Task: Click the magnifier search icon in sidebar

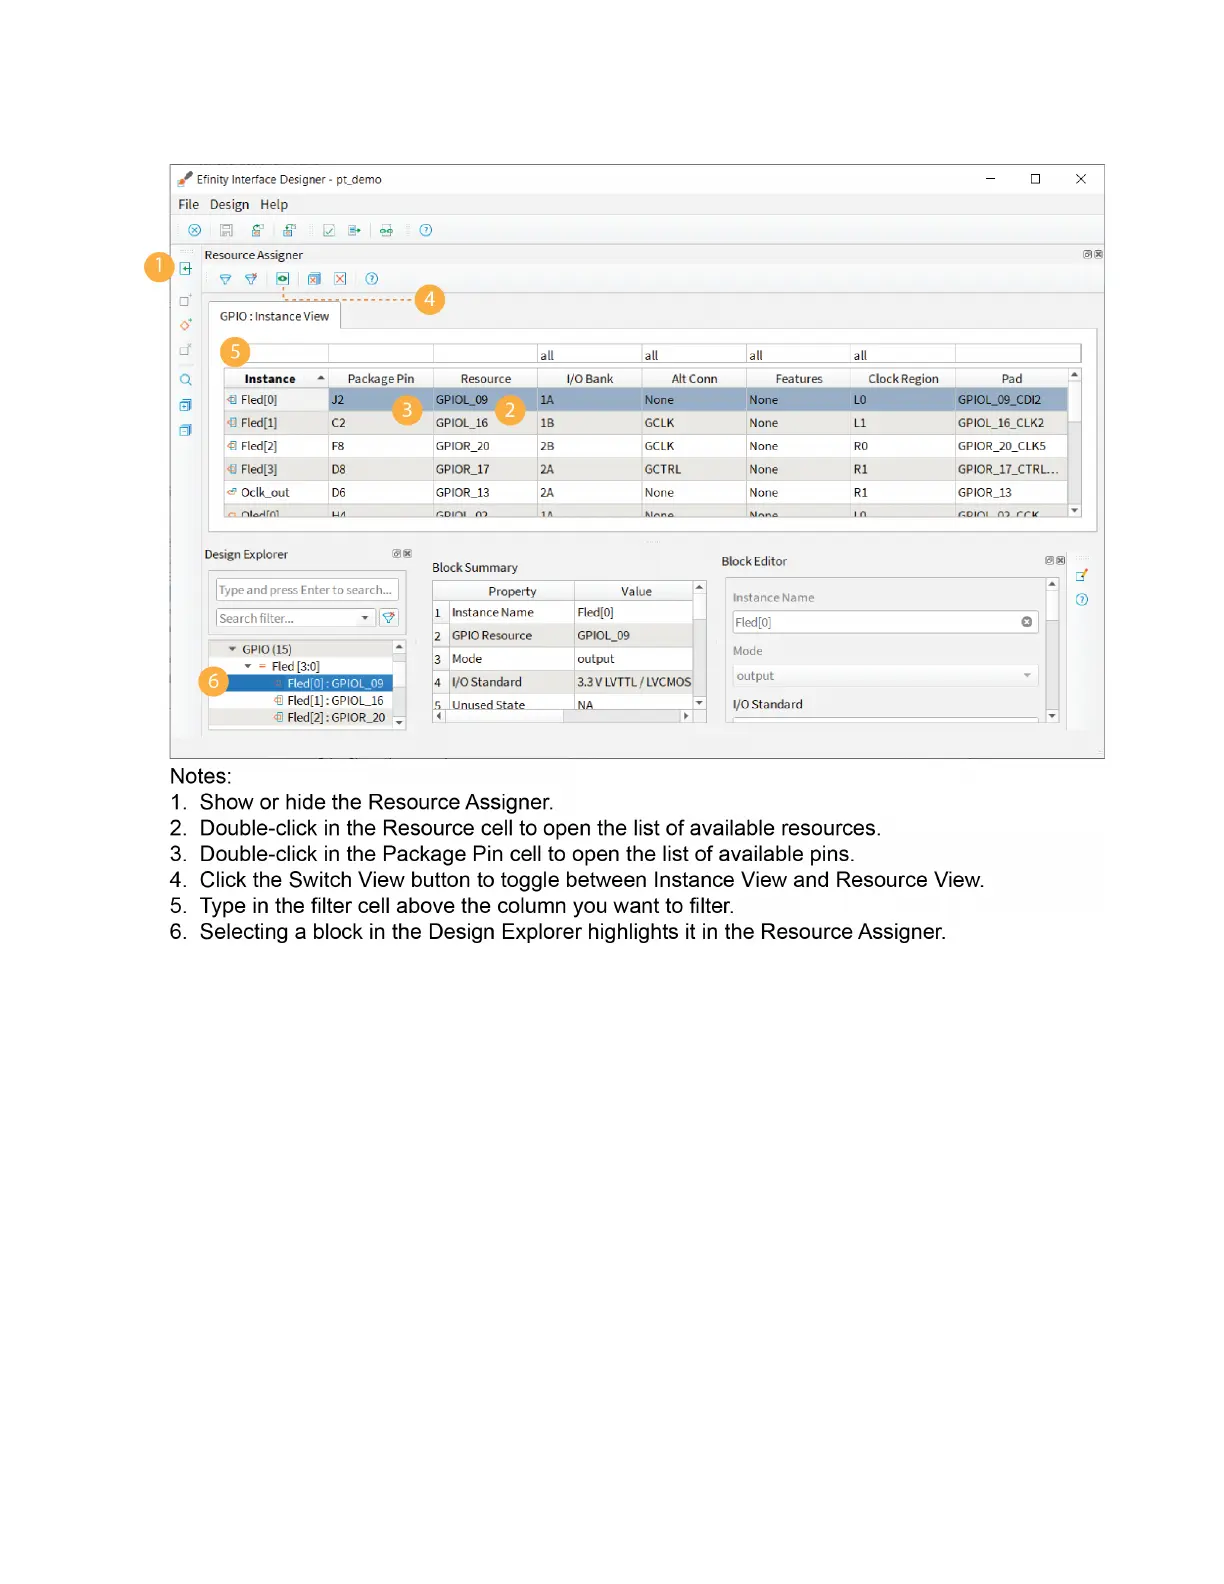Action: point(185,380)
